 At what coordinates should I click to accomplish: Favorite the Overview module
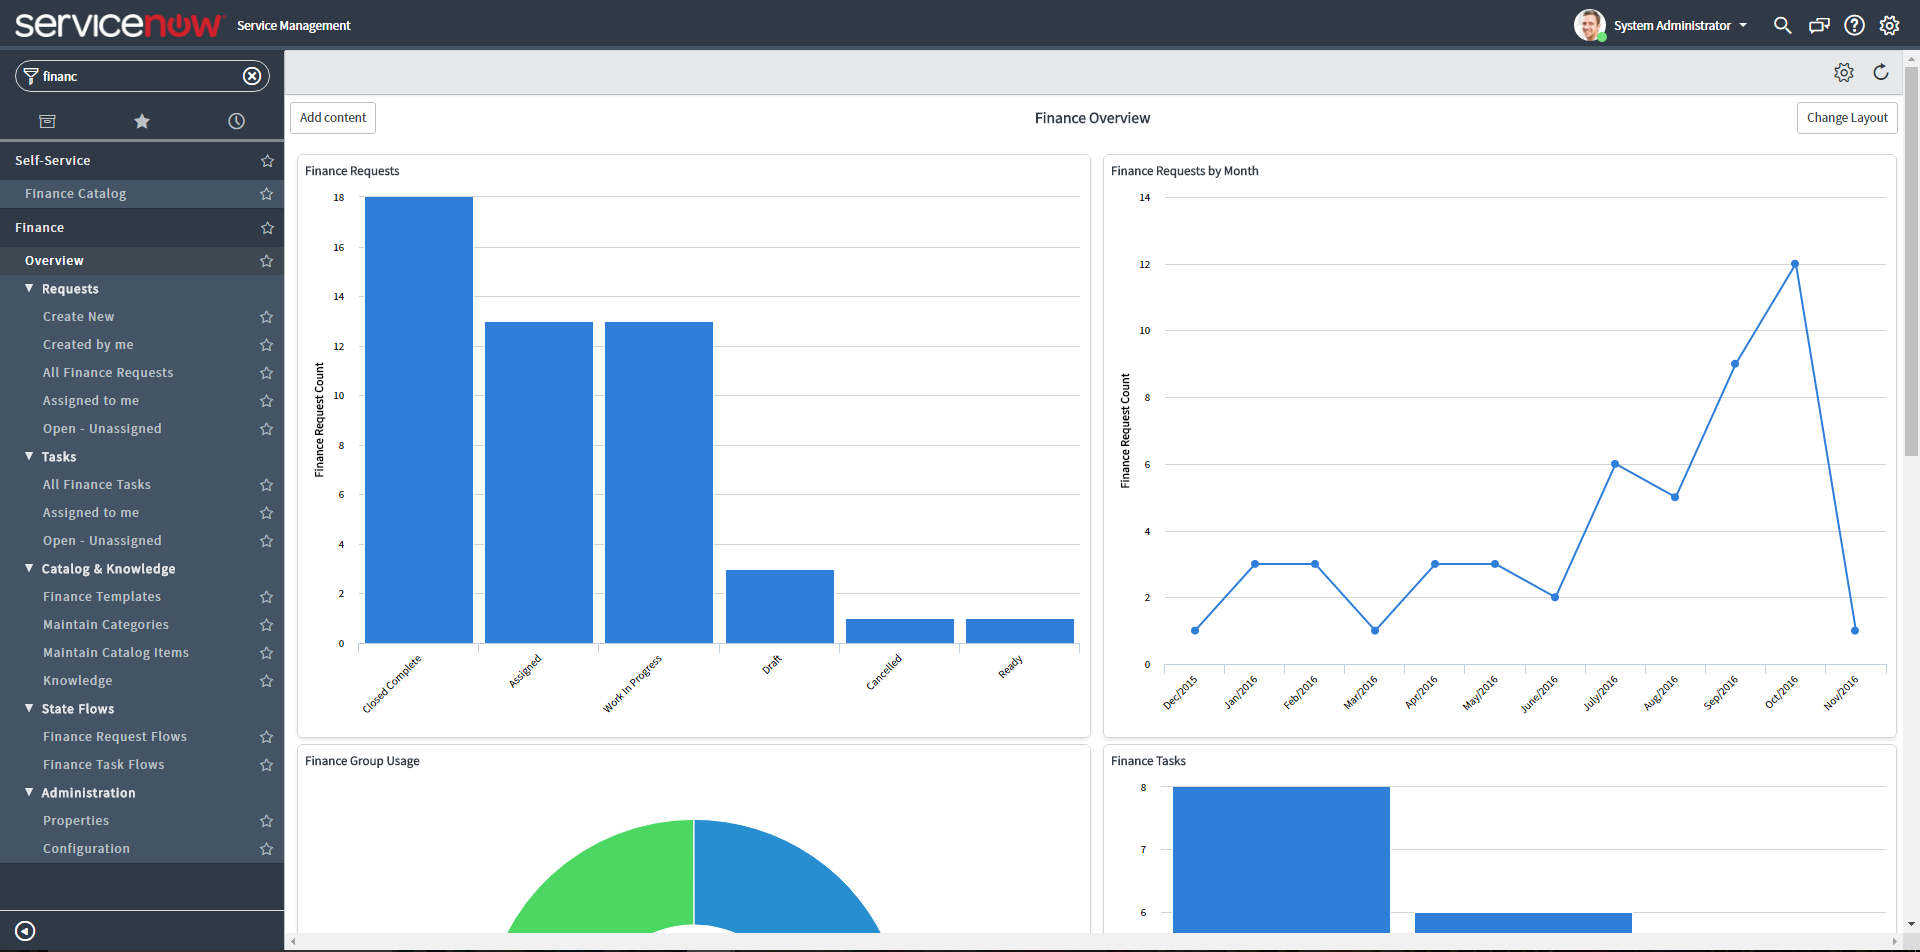click(266, 261)
